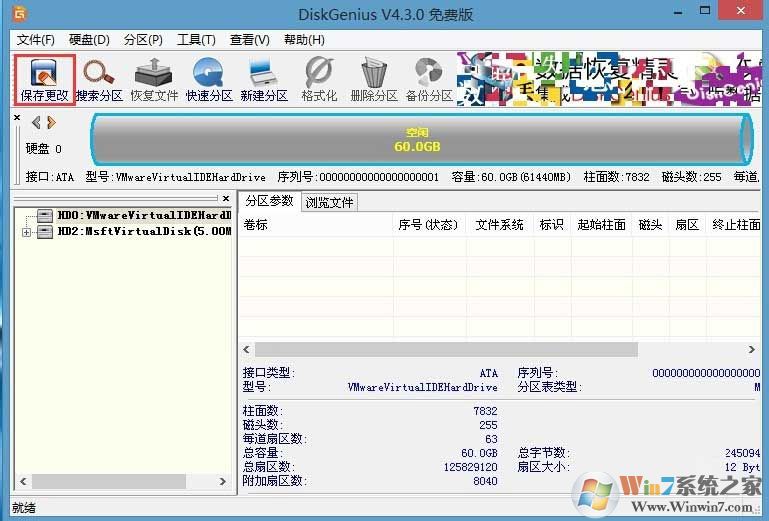This screenshot has height=521, width=769.
Task: Click left tree panel scrollbar right arrow
Action: coord(223,481)
